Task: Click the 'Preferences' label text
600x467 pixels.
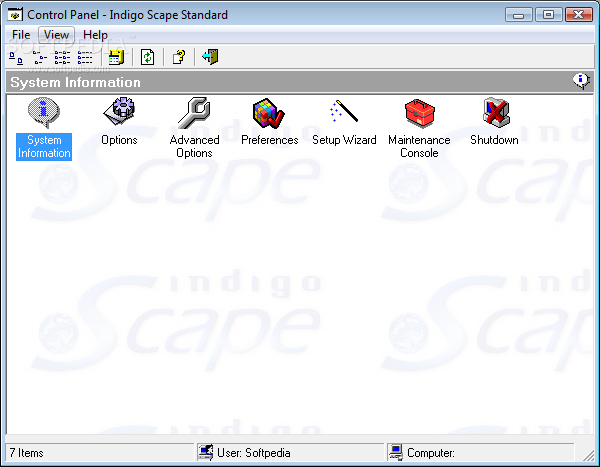Action: pyautogui.click(x=269, y=140)
